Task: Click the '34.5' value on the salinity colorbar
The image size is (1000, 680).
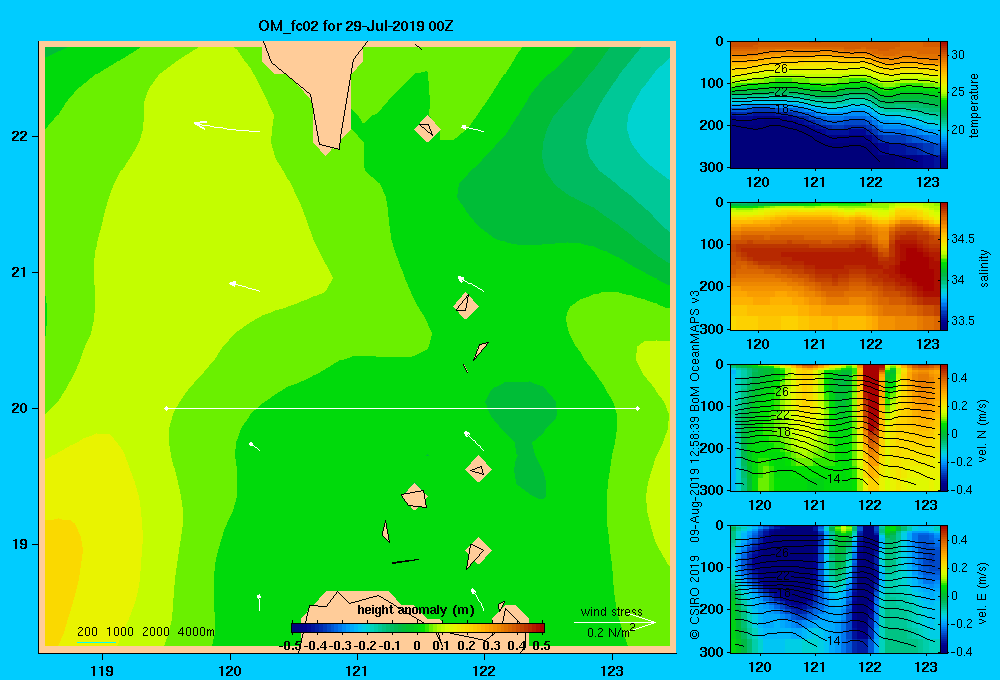Action: (x=962, y=239)
